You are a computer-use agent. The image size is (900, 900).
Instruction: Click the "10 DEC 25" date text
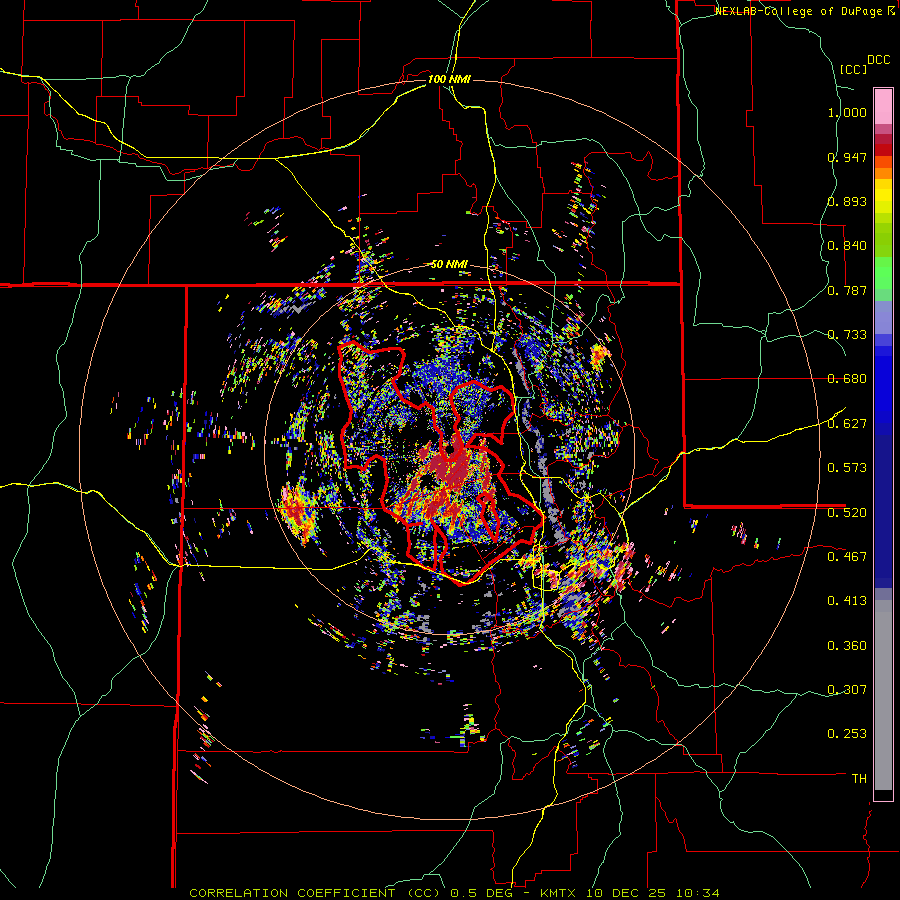627,893
